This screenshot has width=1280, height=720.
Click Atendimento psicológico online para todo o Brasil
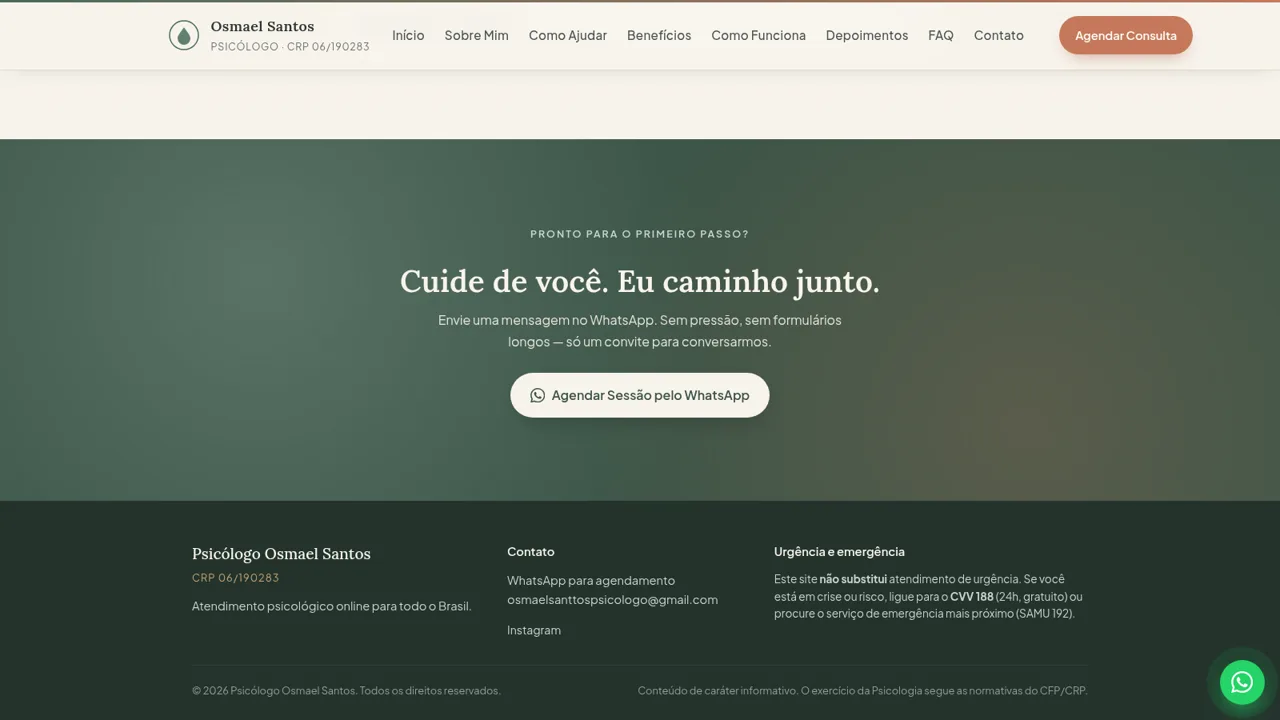(331, 606)
